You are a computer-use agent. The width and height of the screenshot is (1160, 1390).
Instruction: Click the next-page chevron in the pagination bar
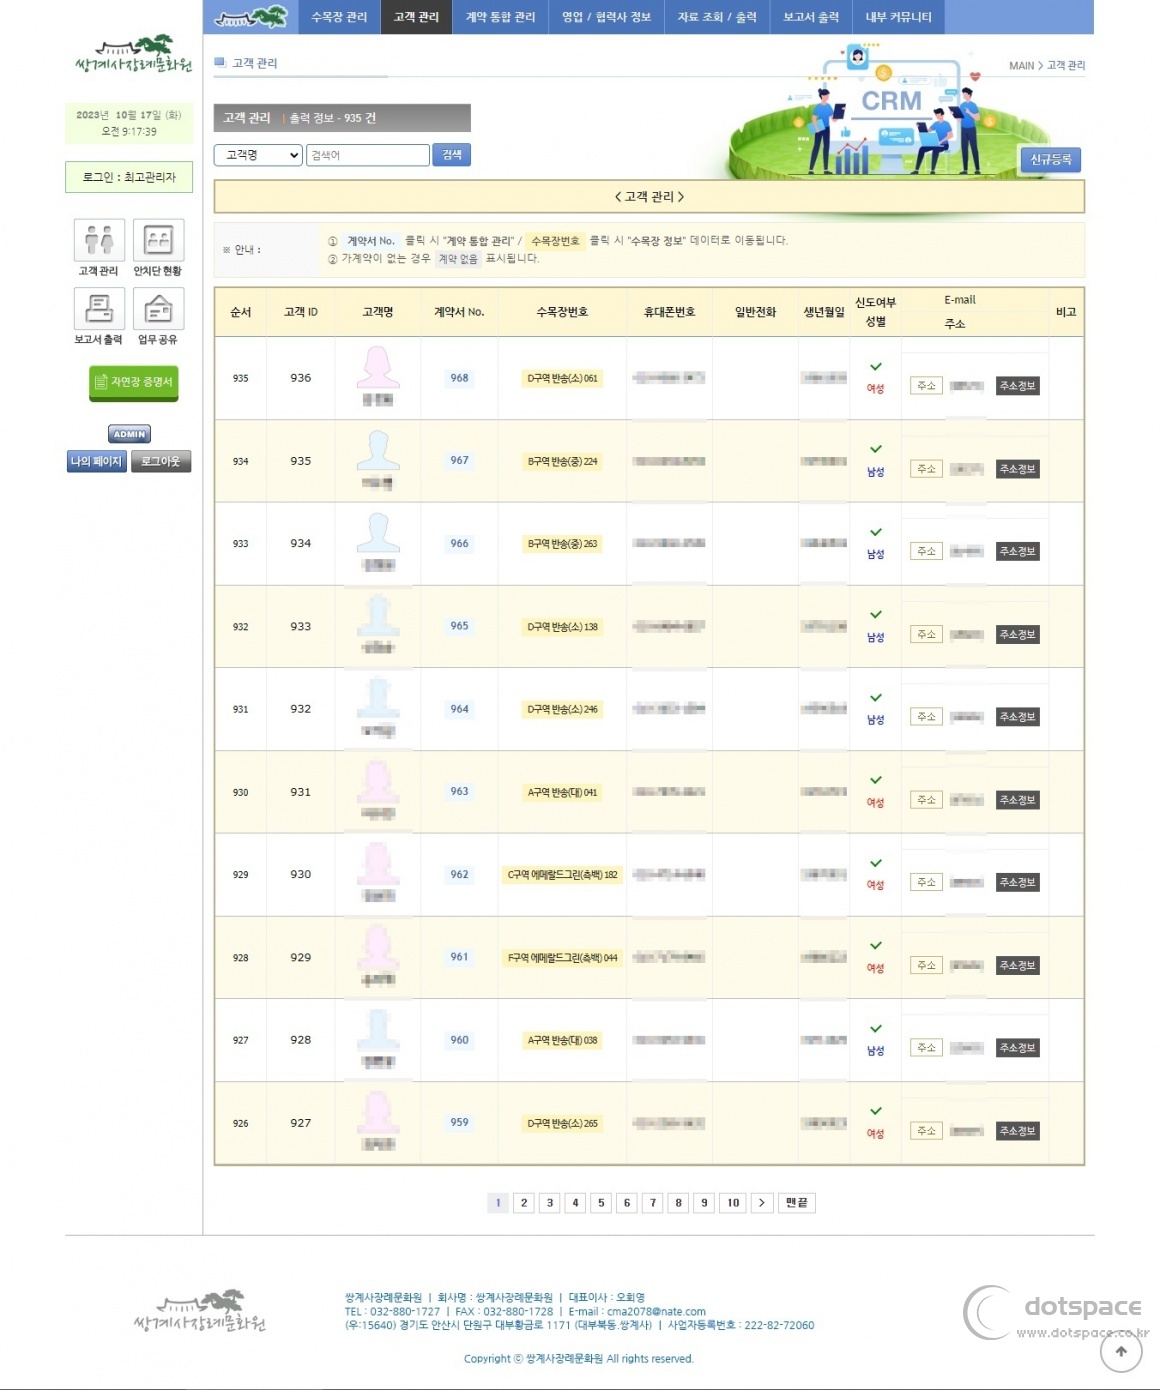(x=760, y=1203)
